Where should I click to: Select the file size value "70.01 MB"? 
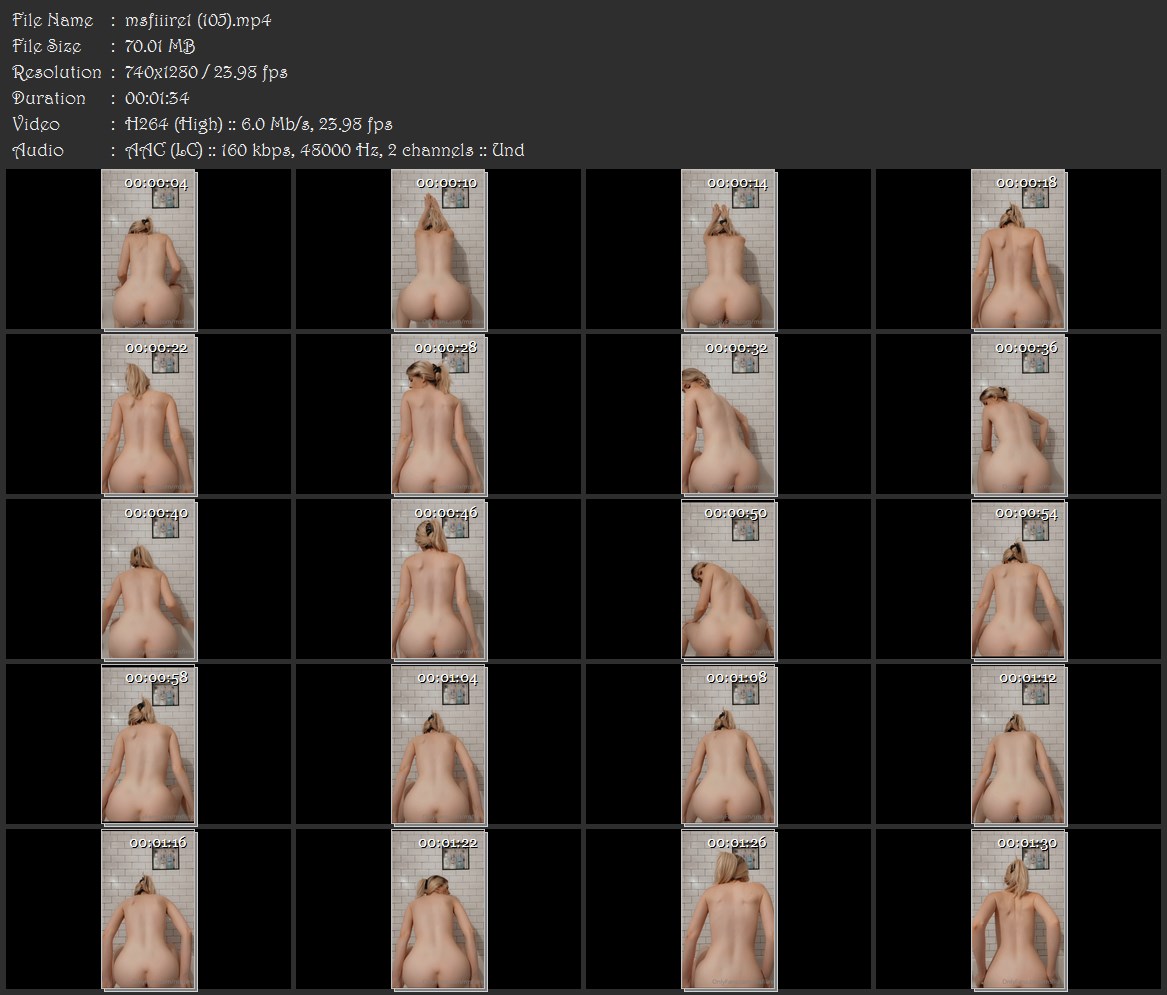160,46
